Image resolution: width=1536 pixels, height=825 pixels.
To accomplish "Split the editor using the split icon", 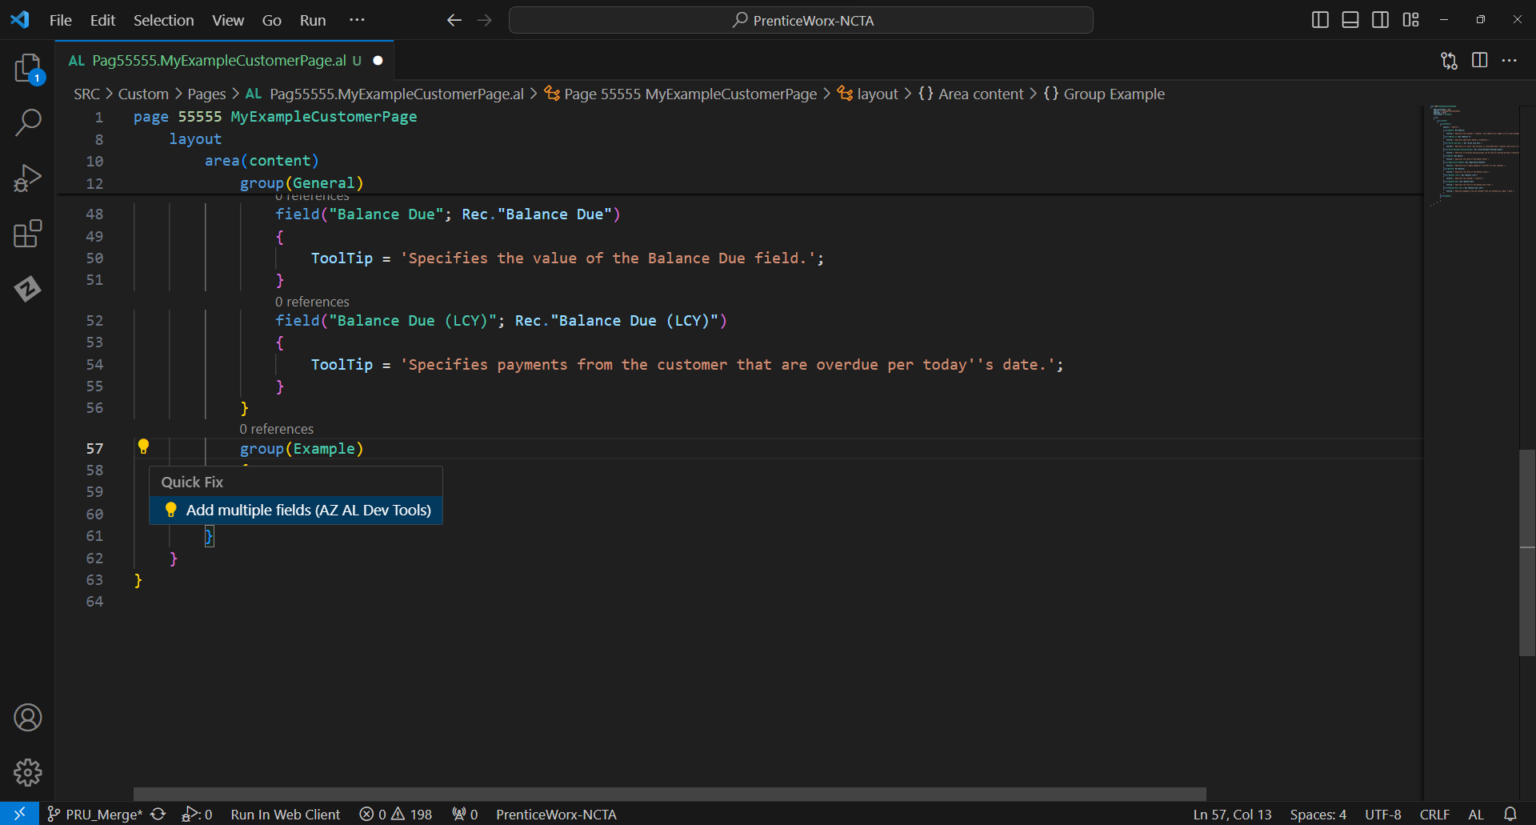I will tap(1479, 60).
